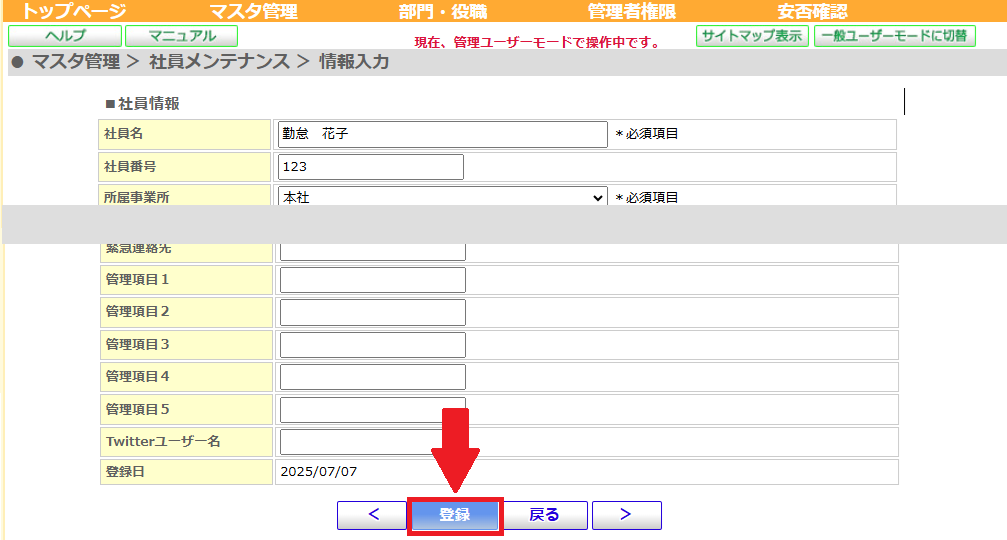The width and height of the screenshot is (1007, 540).
Task: Click the 戻る back button
Action: pyautogui.click(x=544, y=515)
